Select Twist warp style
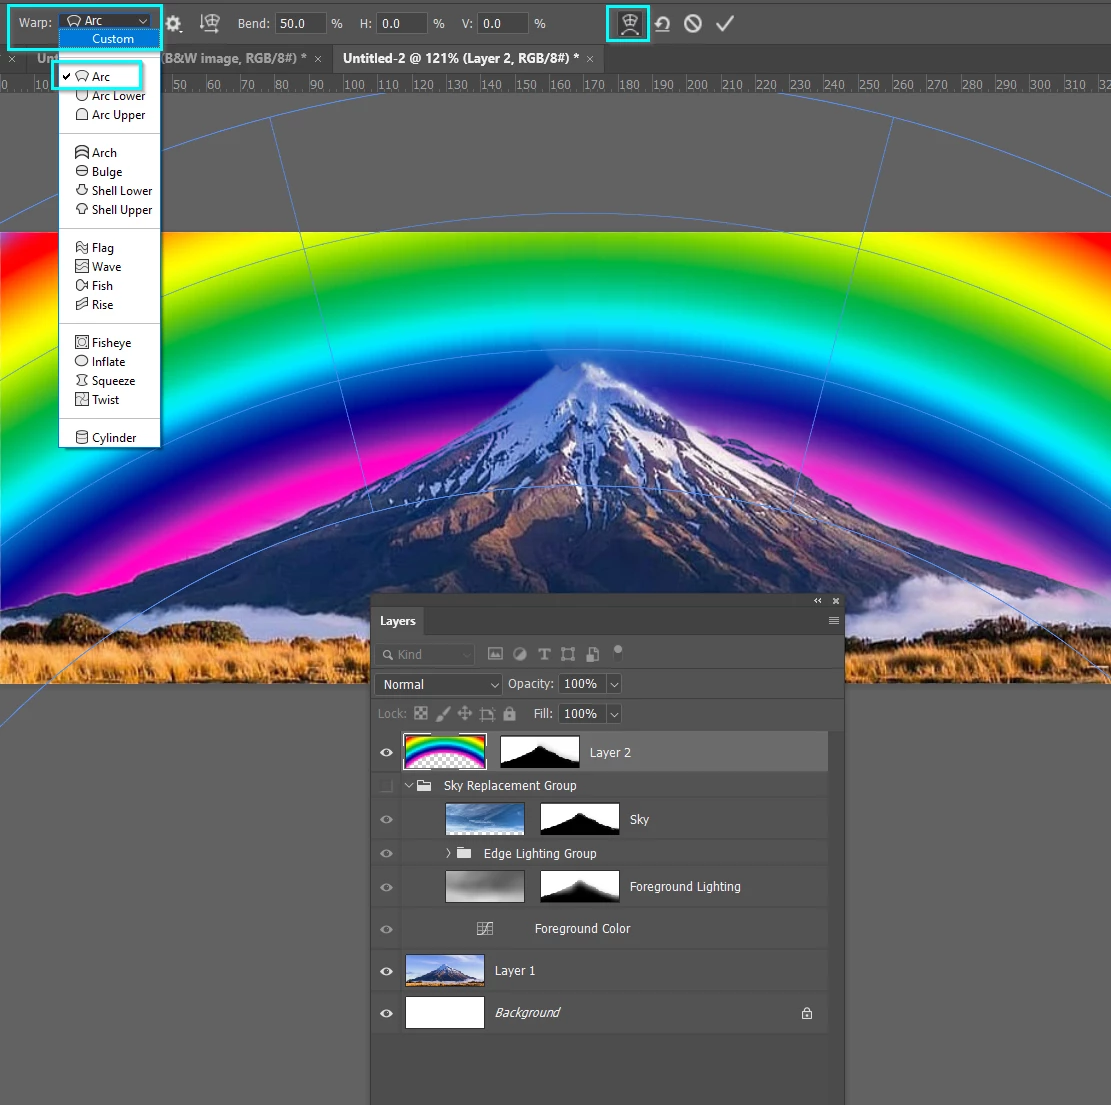The image size is (1111, 1105). 110,400
